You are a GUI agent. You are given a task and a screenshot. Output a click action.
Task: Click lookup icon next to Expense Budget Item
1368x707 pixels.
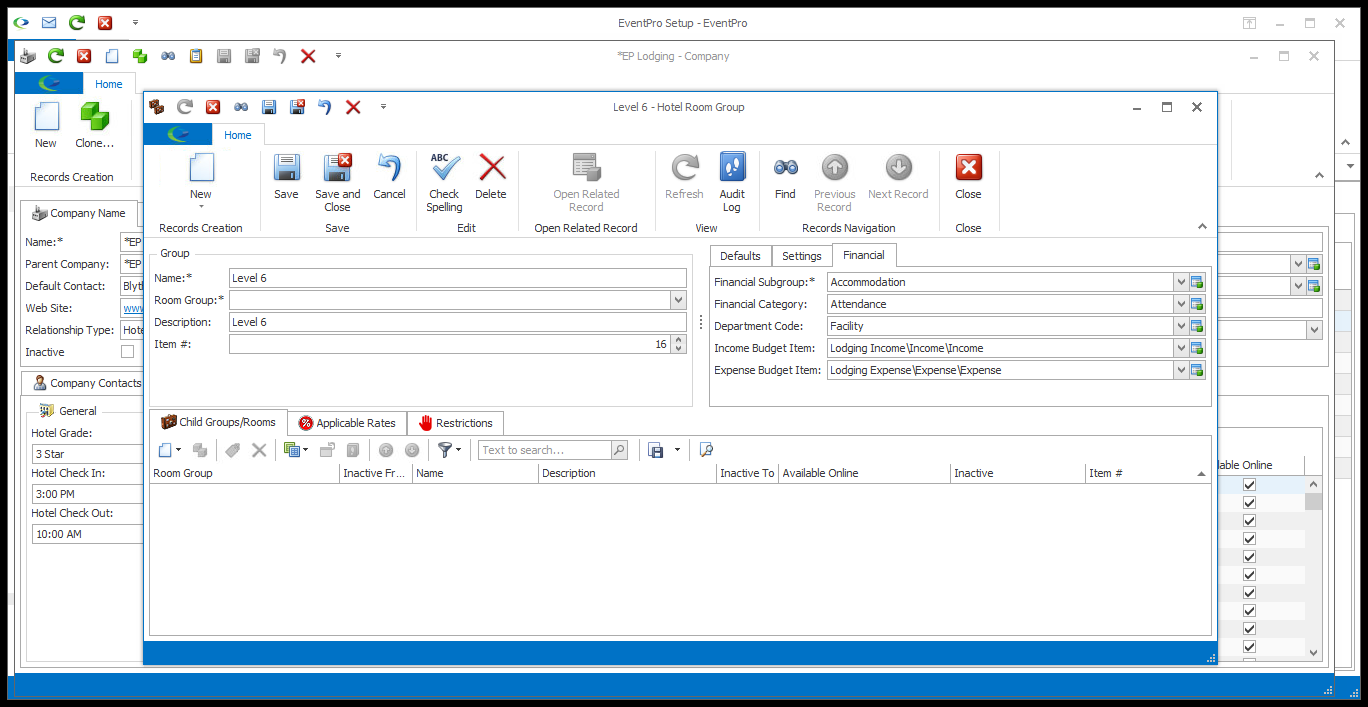pos(1197,370)
